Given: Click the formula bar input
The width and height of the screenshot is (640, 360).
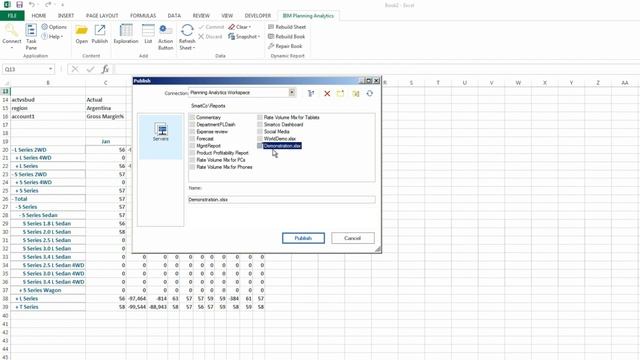Looking at the screenshot, I should click(x=376, y=69).
